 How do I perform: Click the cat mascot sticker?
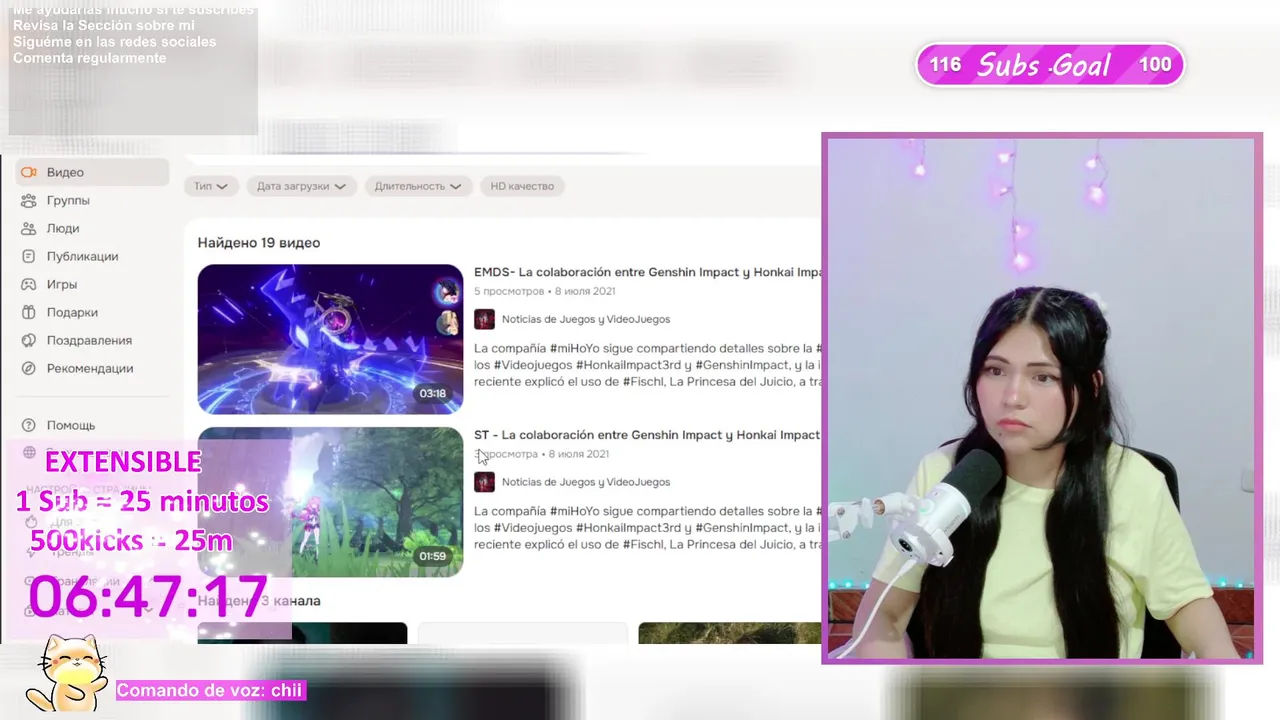coord(68,673)
